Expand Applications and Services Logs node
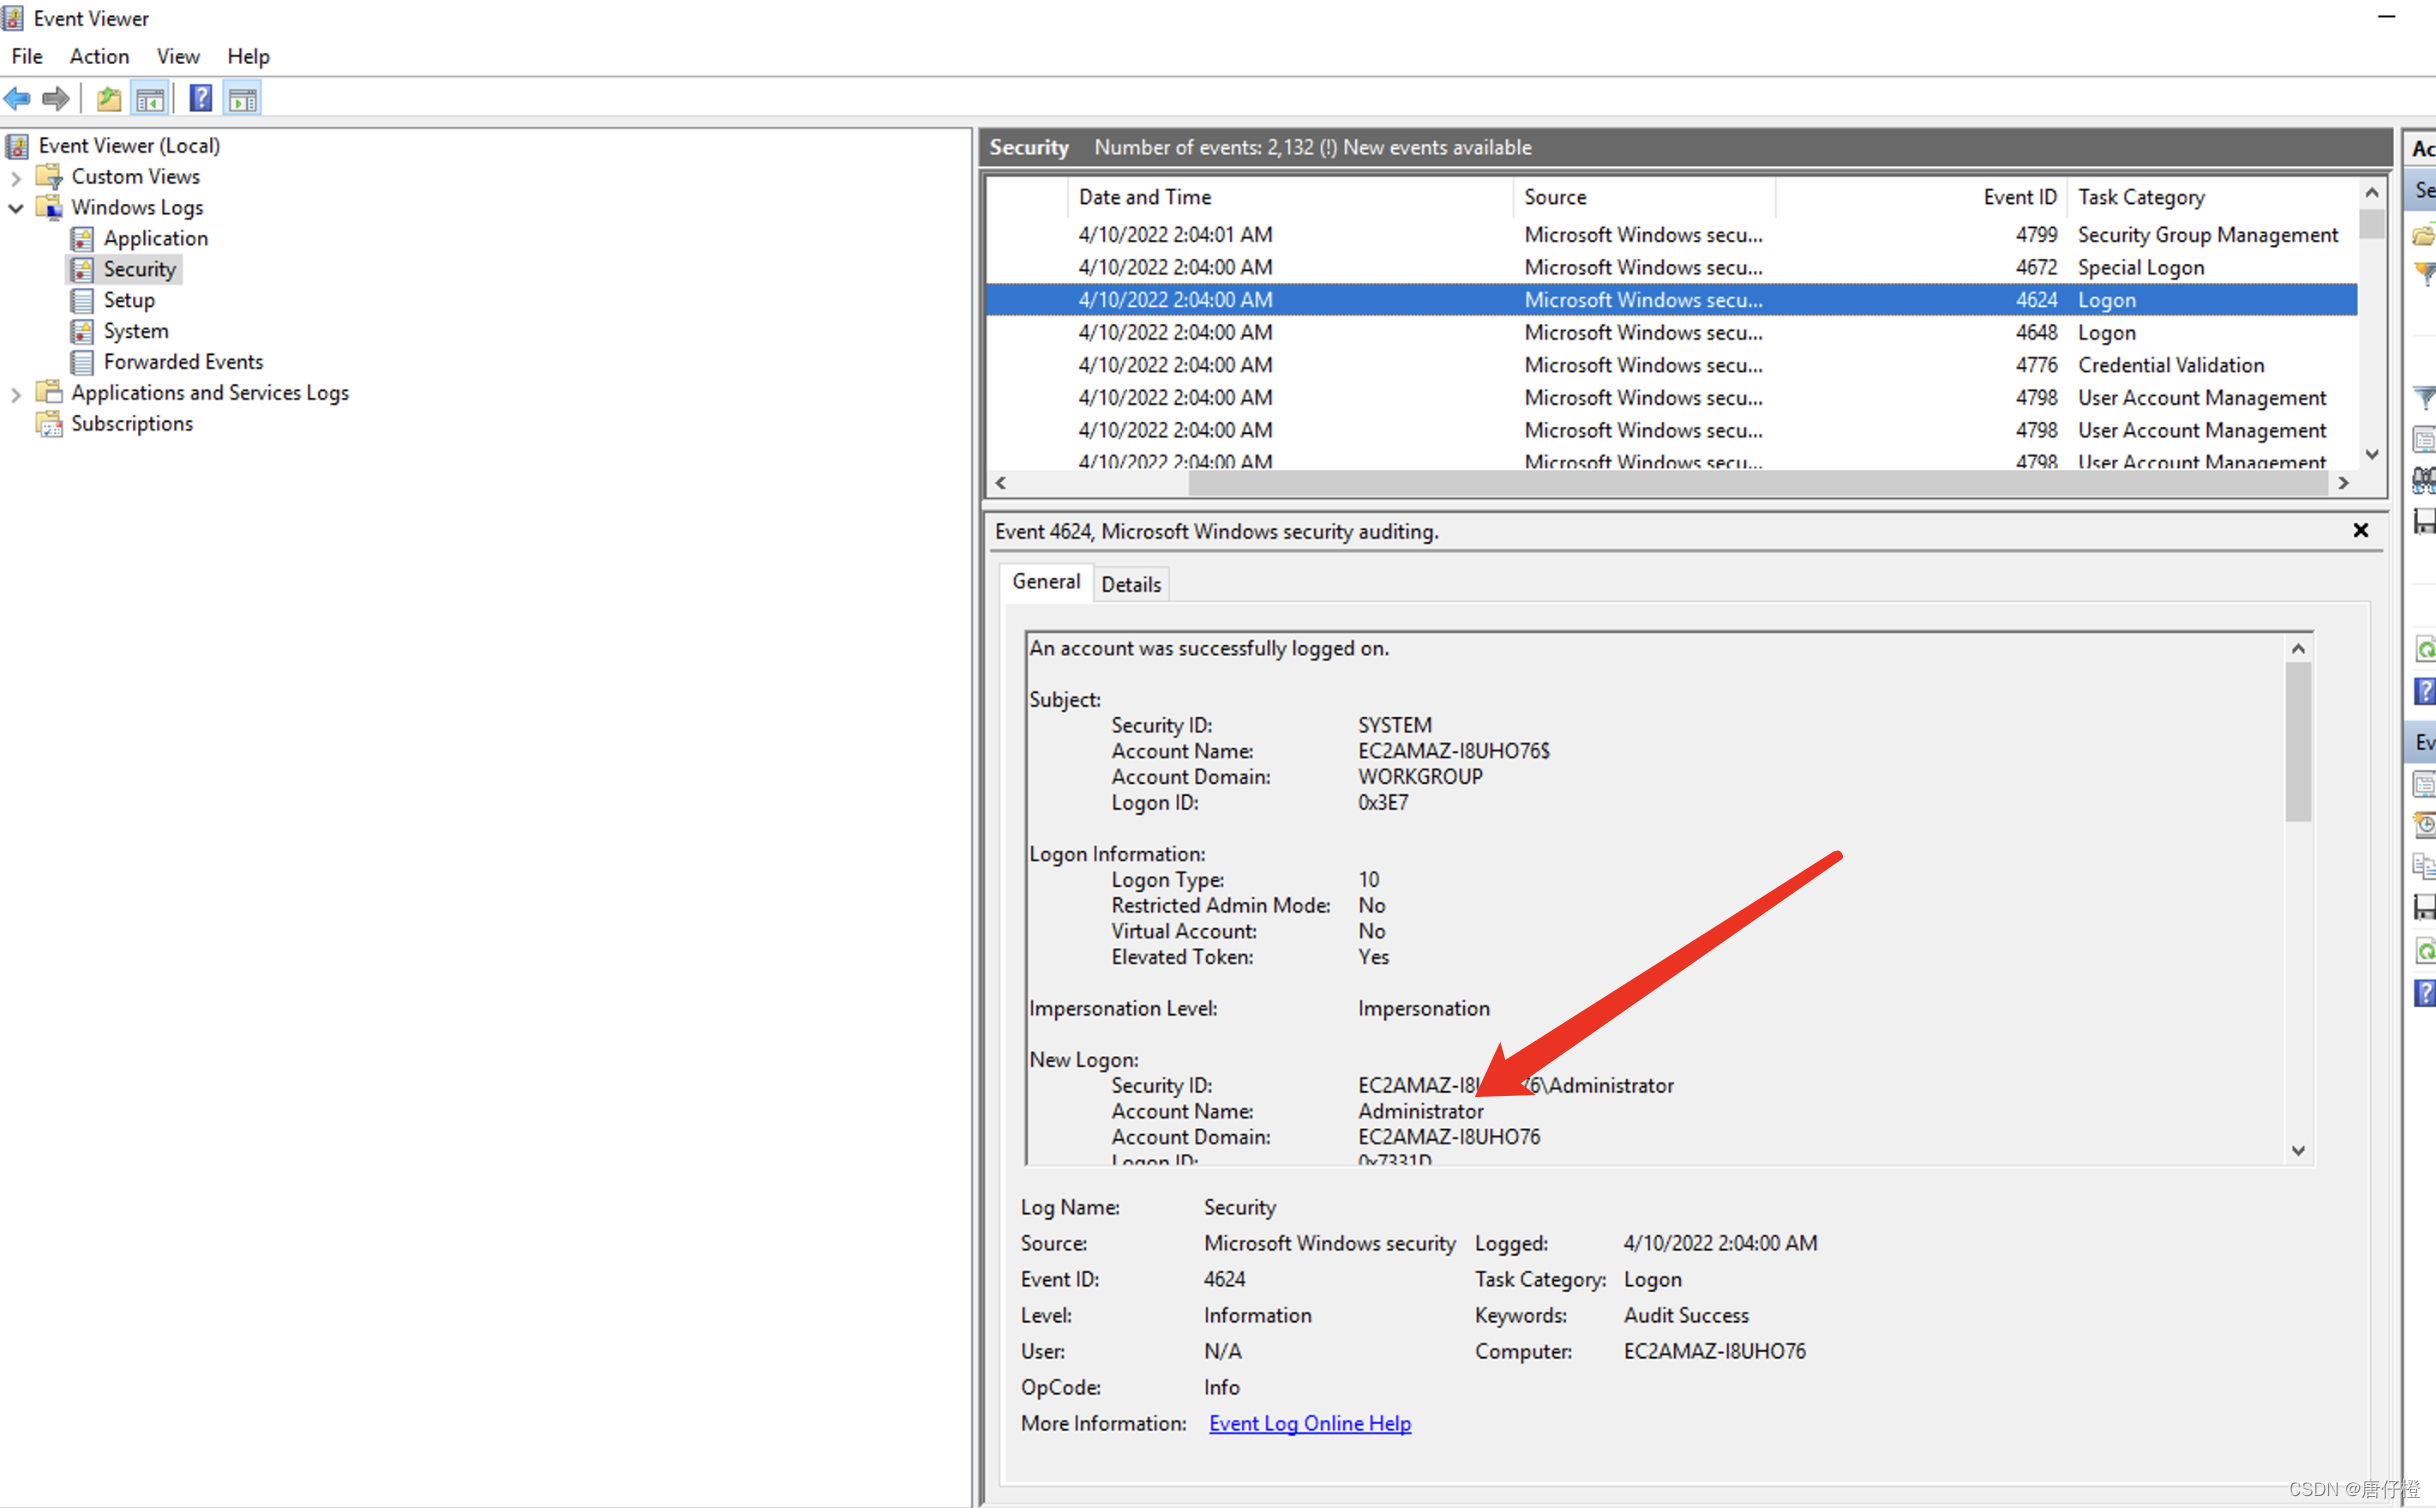Image resolution: width=2436 pixels, height=1508 pixels. (x=16, y=394)
